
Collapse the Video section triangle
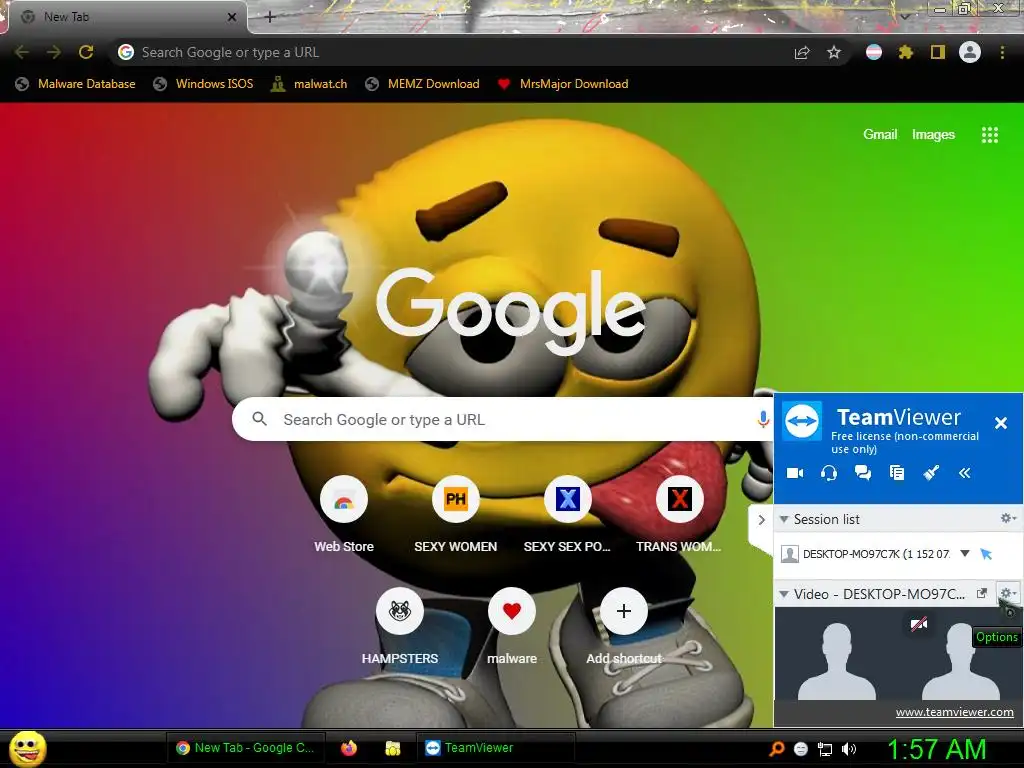(x=784, y=594)
